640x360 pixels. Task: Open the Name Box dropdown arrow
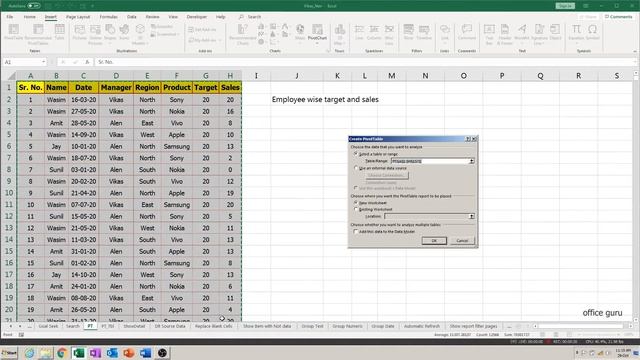(43, 62)
